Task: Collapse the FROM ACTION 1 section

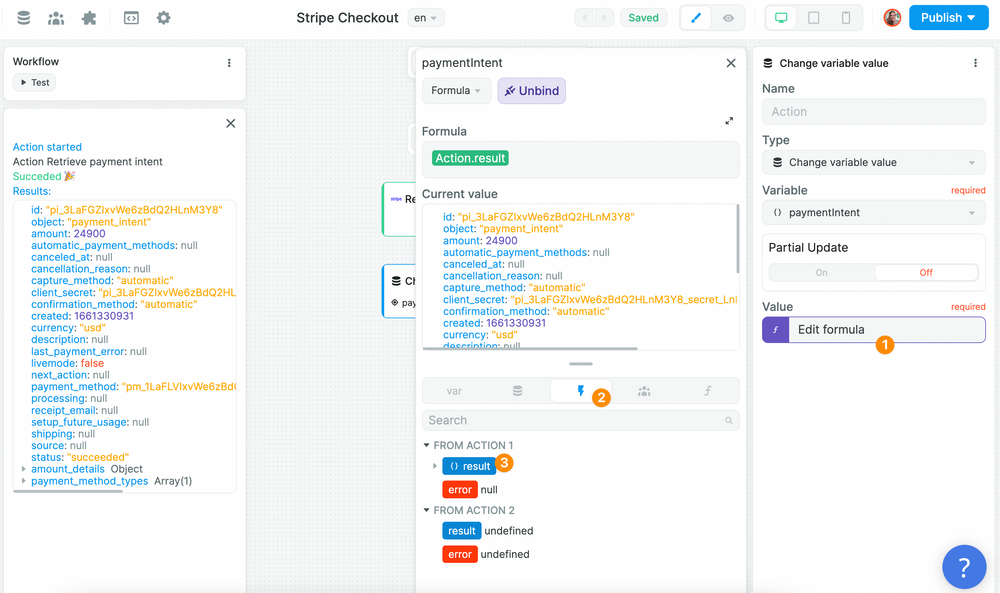Action: [428, 445]
